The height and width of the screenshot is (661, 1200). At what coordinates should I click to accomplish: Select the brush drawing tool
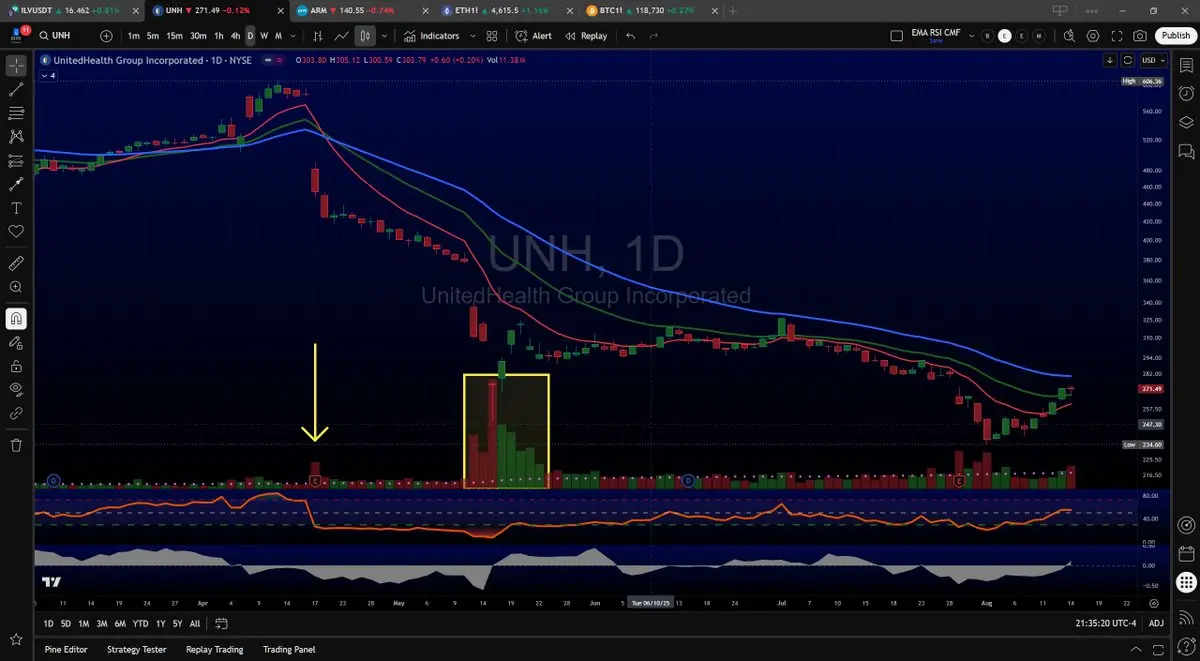click(16, 184)
